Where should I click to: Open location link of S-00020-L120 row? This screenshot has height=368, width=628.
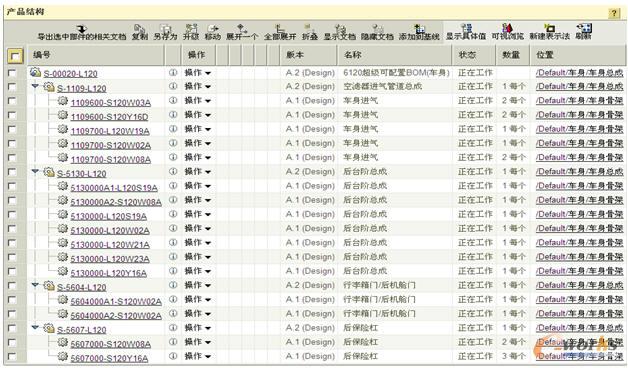click(580, 73)
